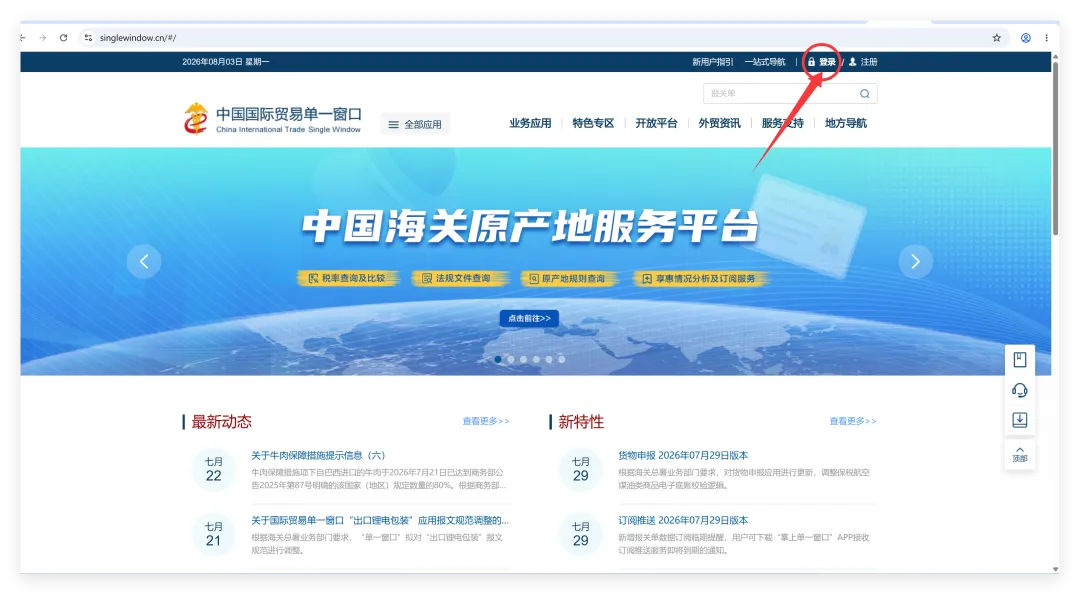Click the address bar URL singlewindow.cn
The height and width of the screenshot is (595, 1080).
(x=138, y=38)
